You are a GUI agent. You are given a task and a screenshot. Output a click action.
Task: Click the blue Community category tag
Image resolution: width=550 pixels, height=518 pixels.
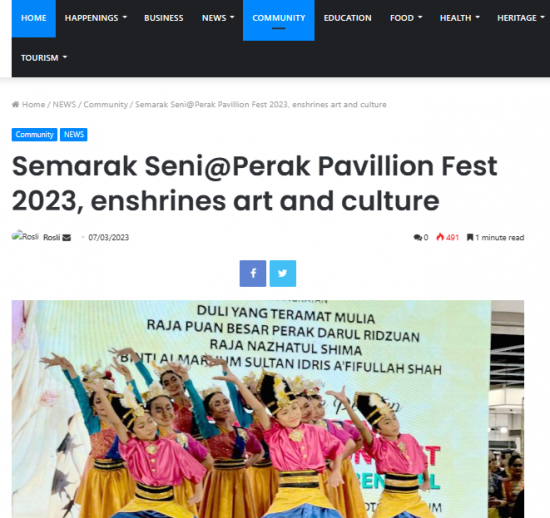coord(34,135)
